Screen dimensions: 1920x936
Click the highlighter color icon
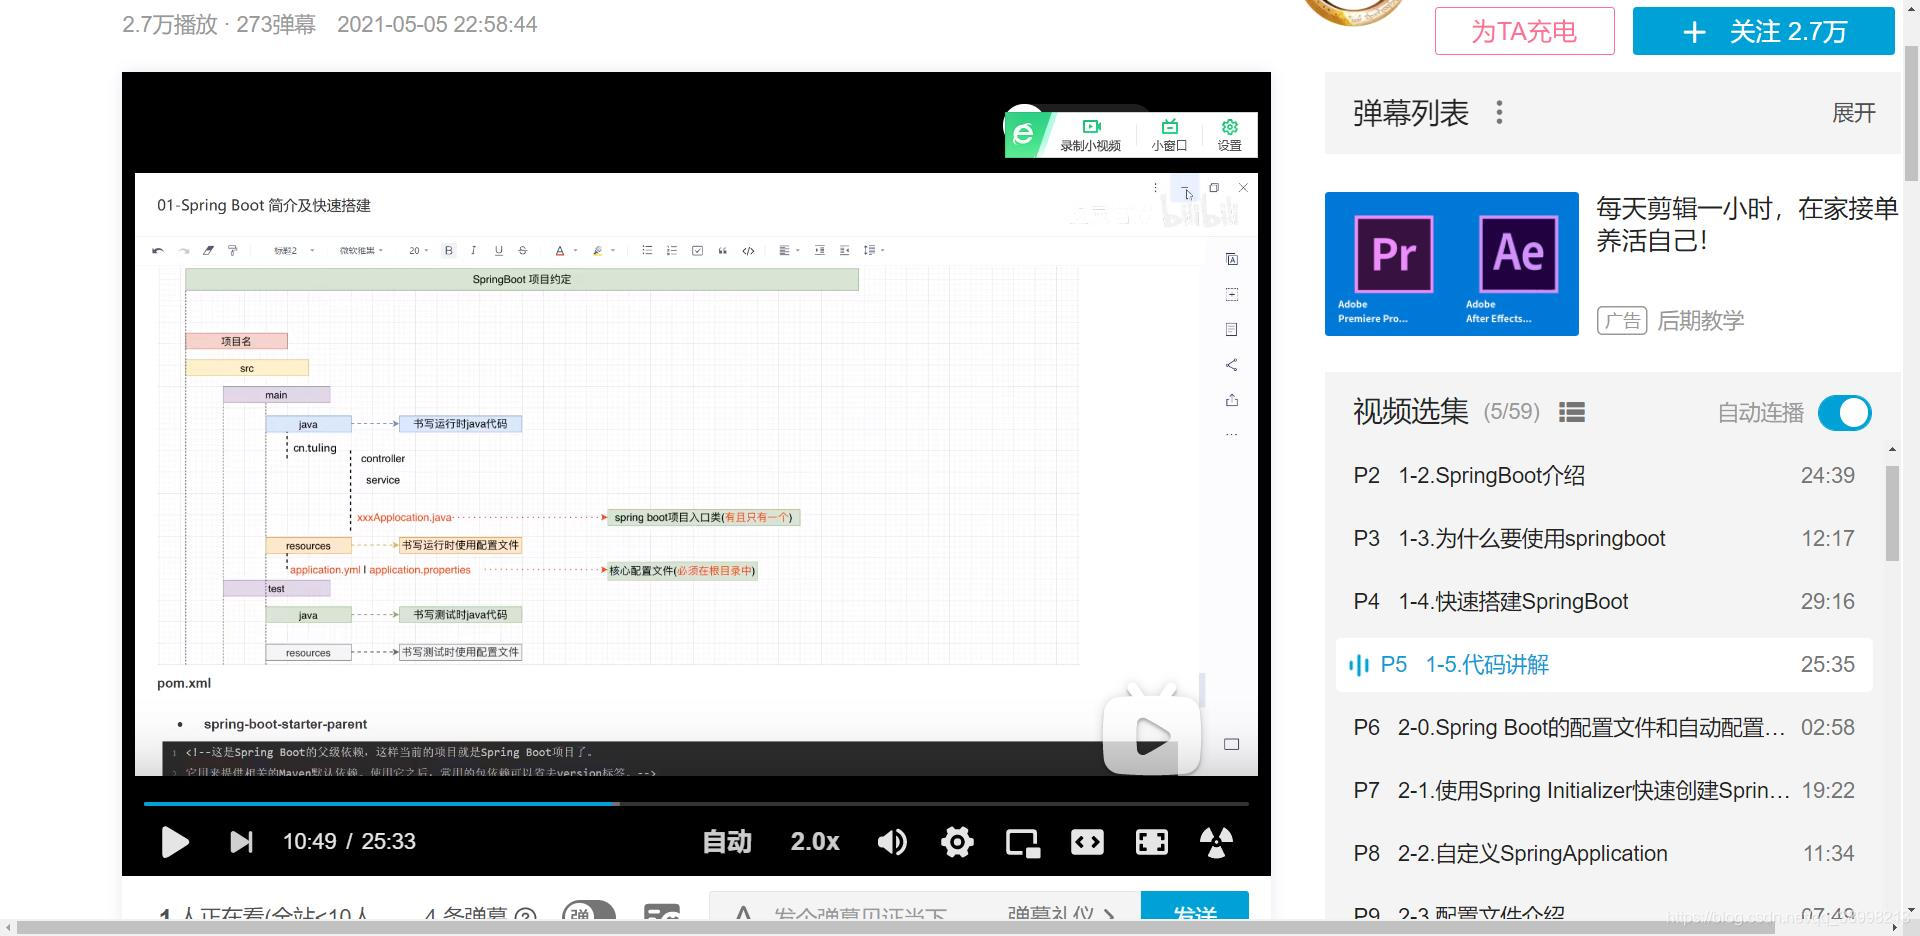click(598, 251)
